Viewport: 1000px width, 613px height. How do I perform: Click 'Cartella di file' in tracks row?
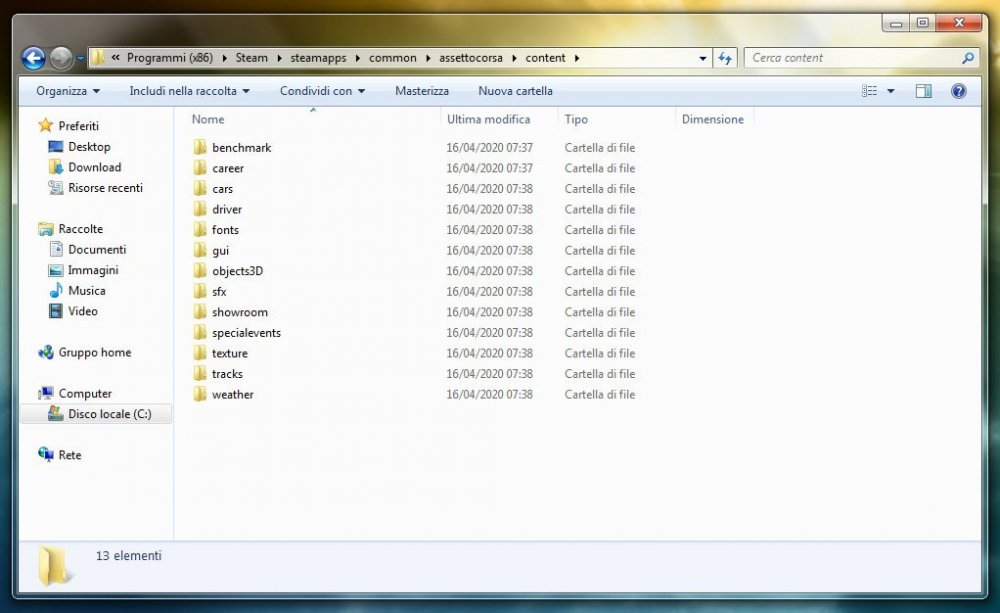pyautogui.click(x=599, y=374)
